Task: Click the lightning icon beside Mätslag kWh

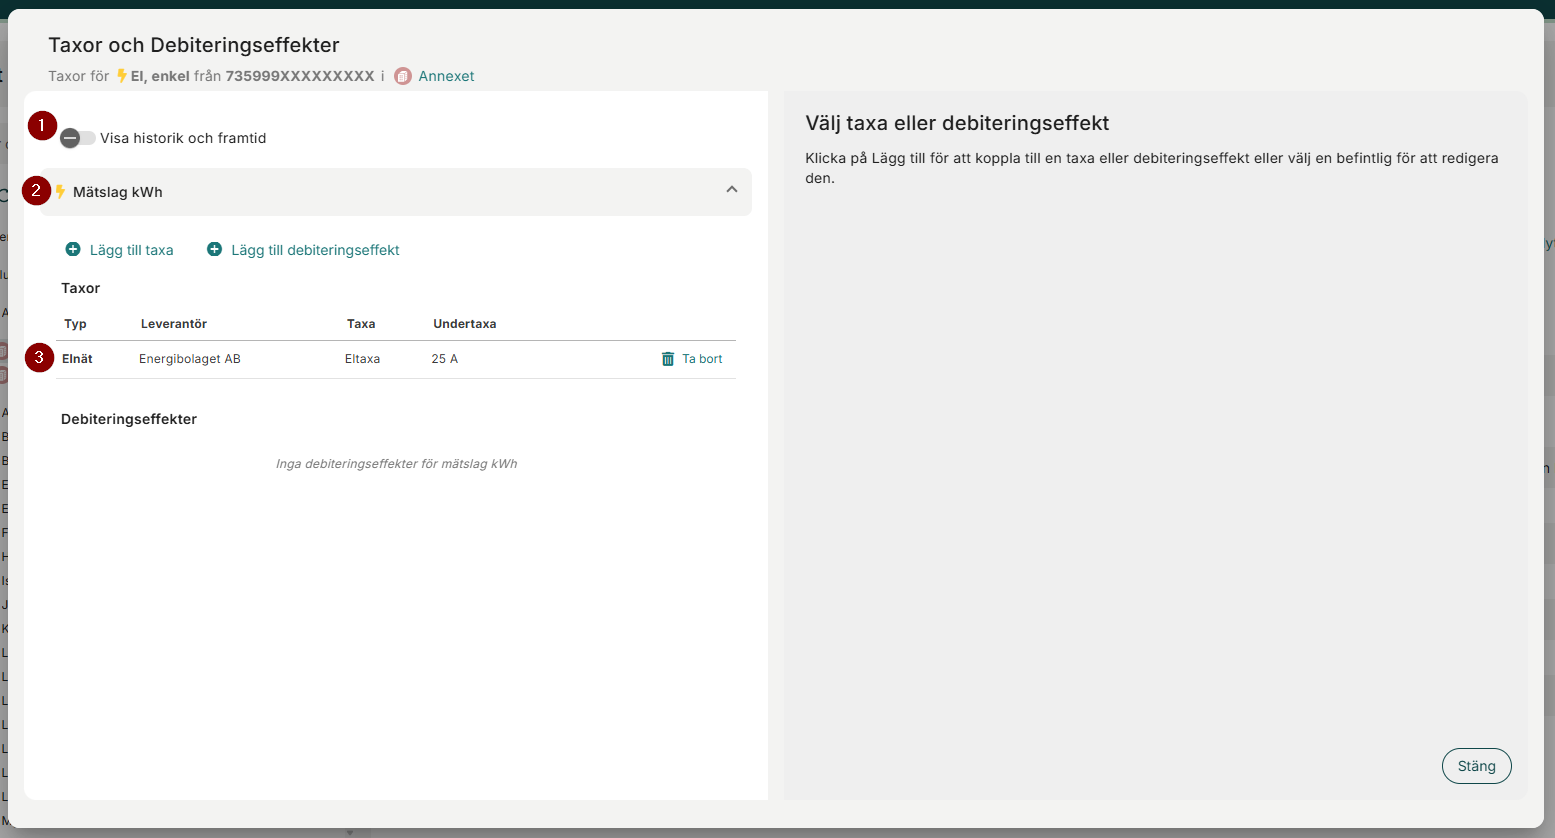Action: 61,191
